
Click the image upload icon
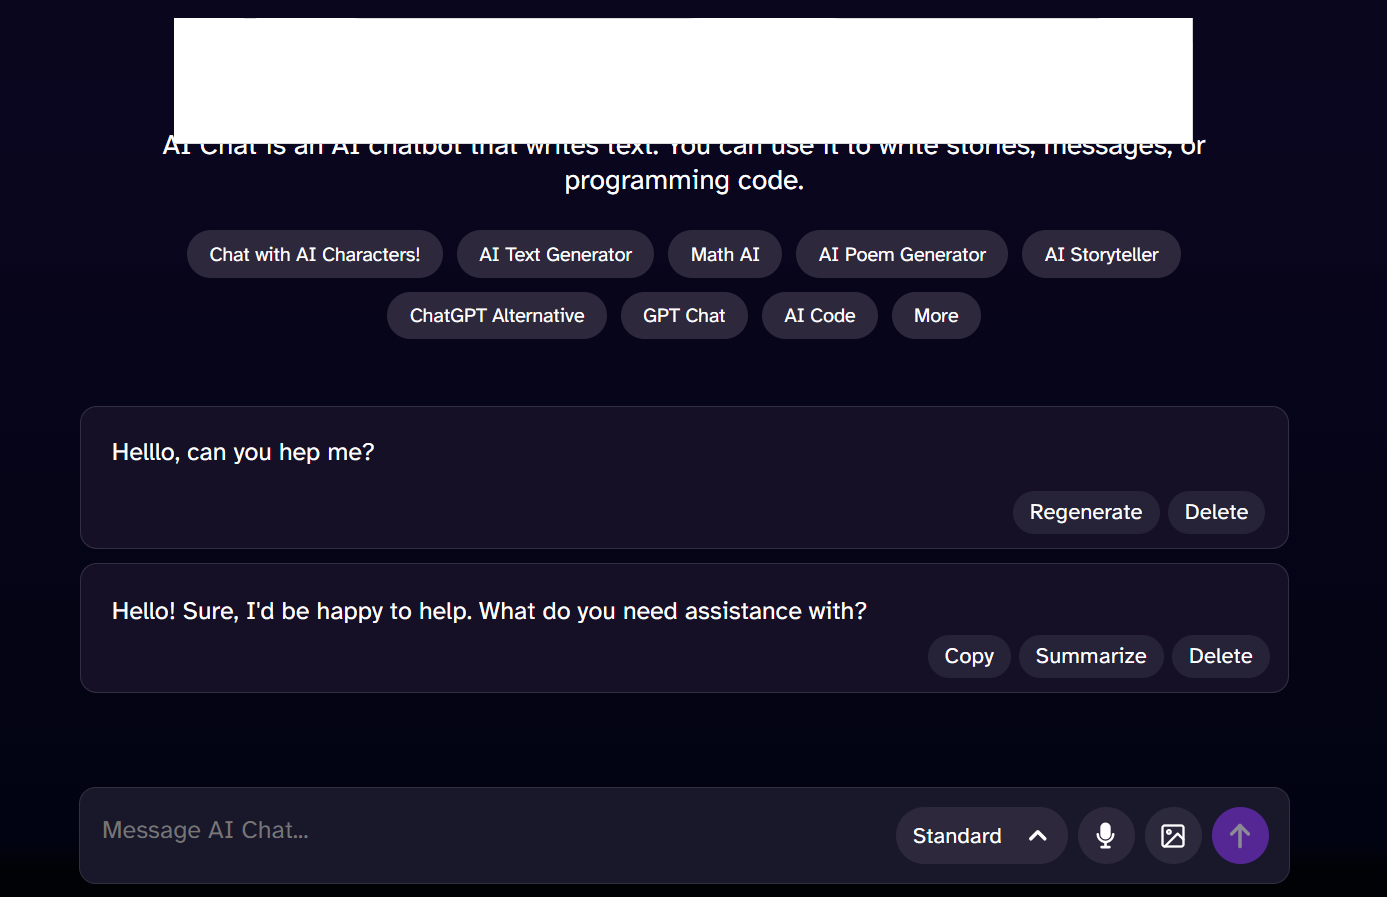(x=1172, y=835)
